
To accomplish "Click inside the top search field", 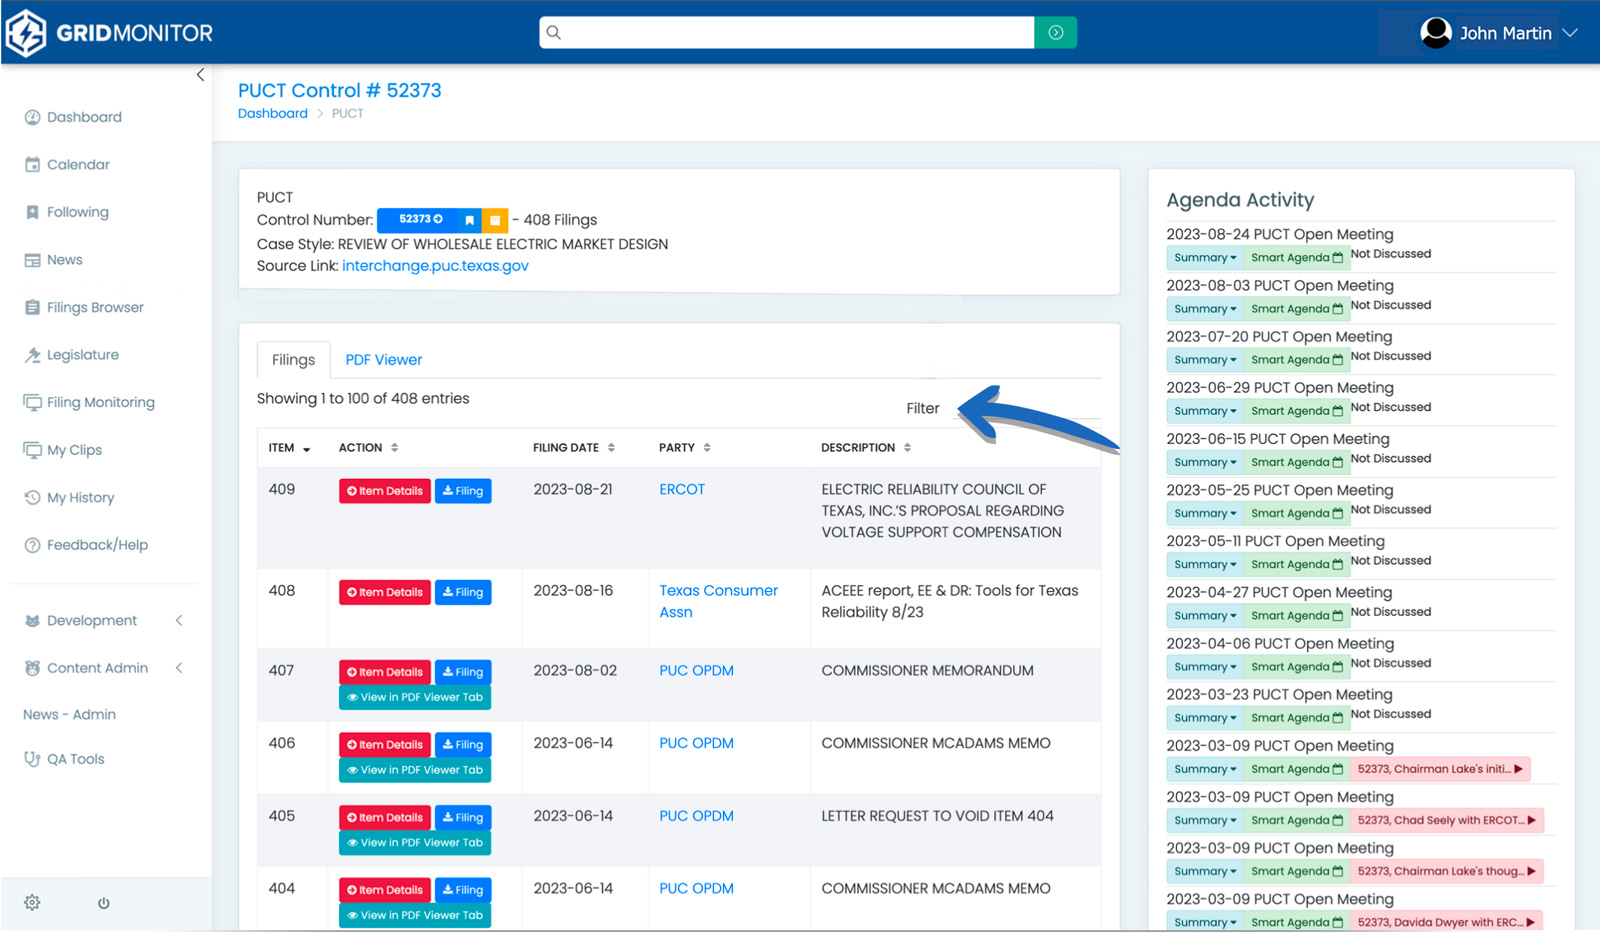I will (787, 33).
